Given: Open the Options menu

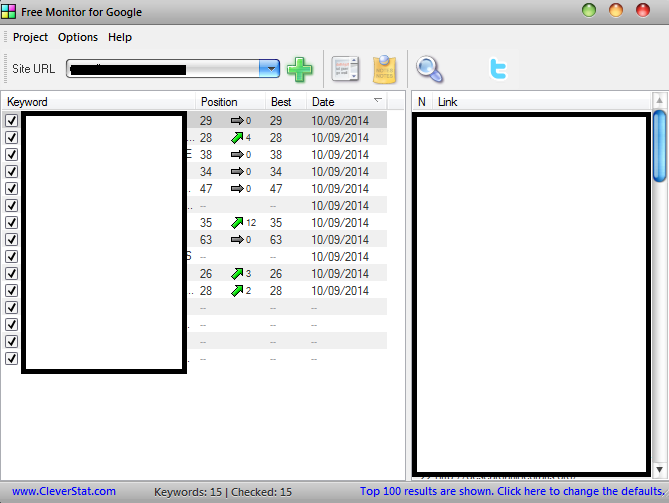Looking at the screenshot, I should pyautogui.click(x=78, y=37).
